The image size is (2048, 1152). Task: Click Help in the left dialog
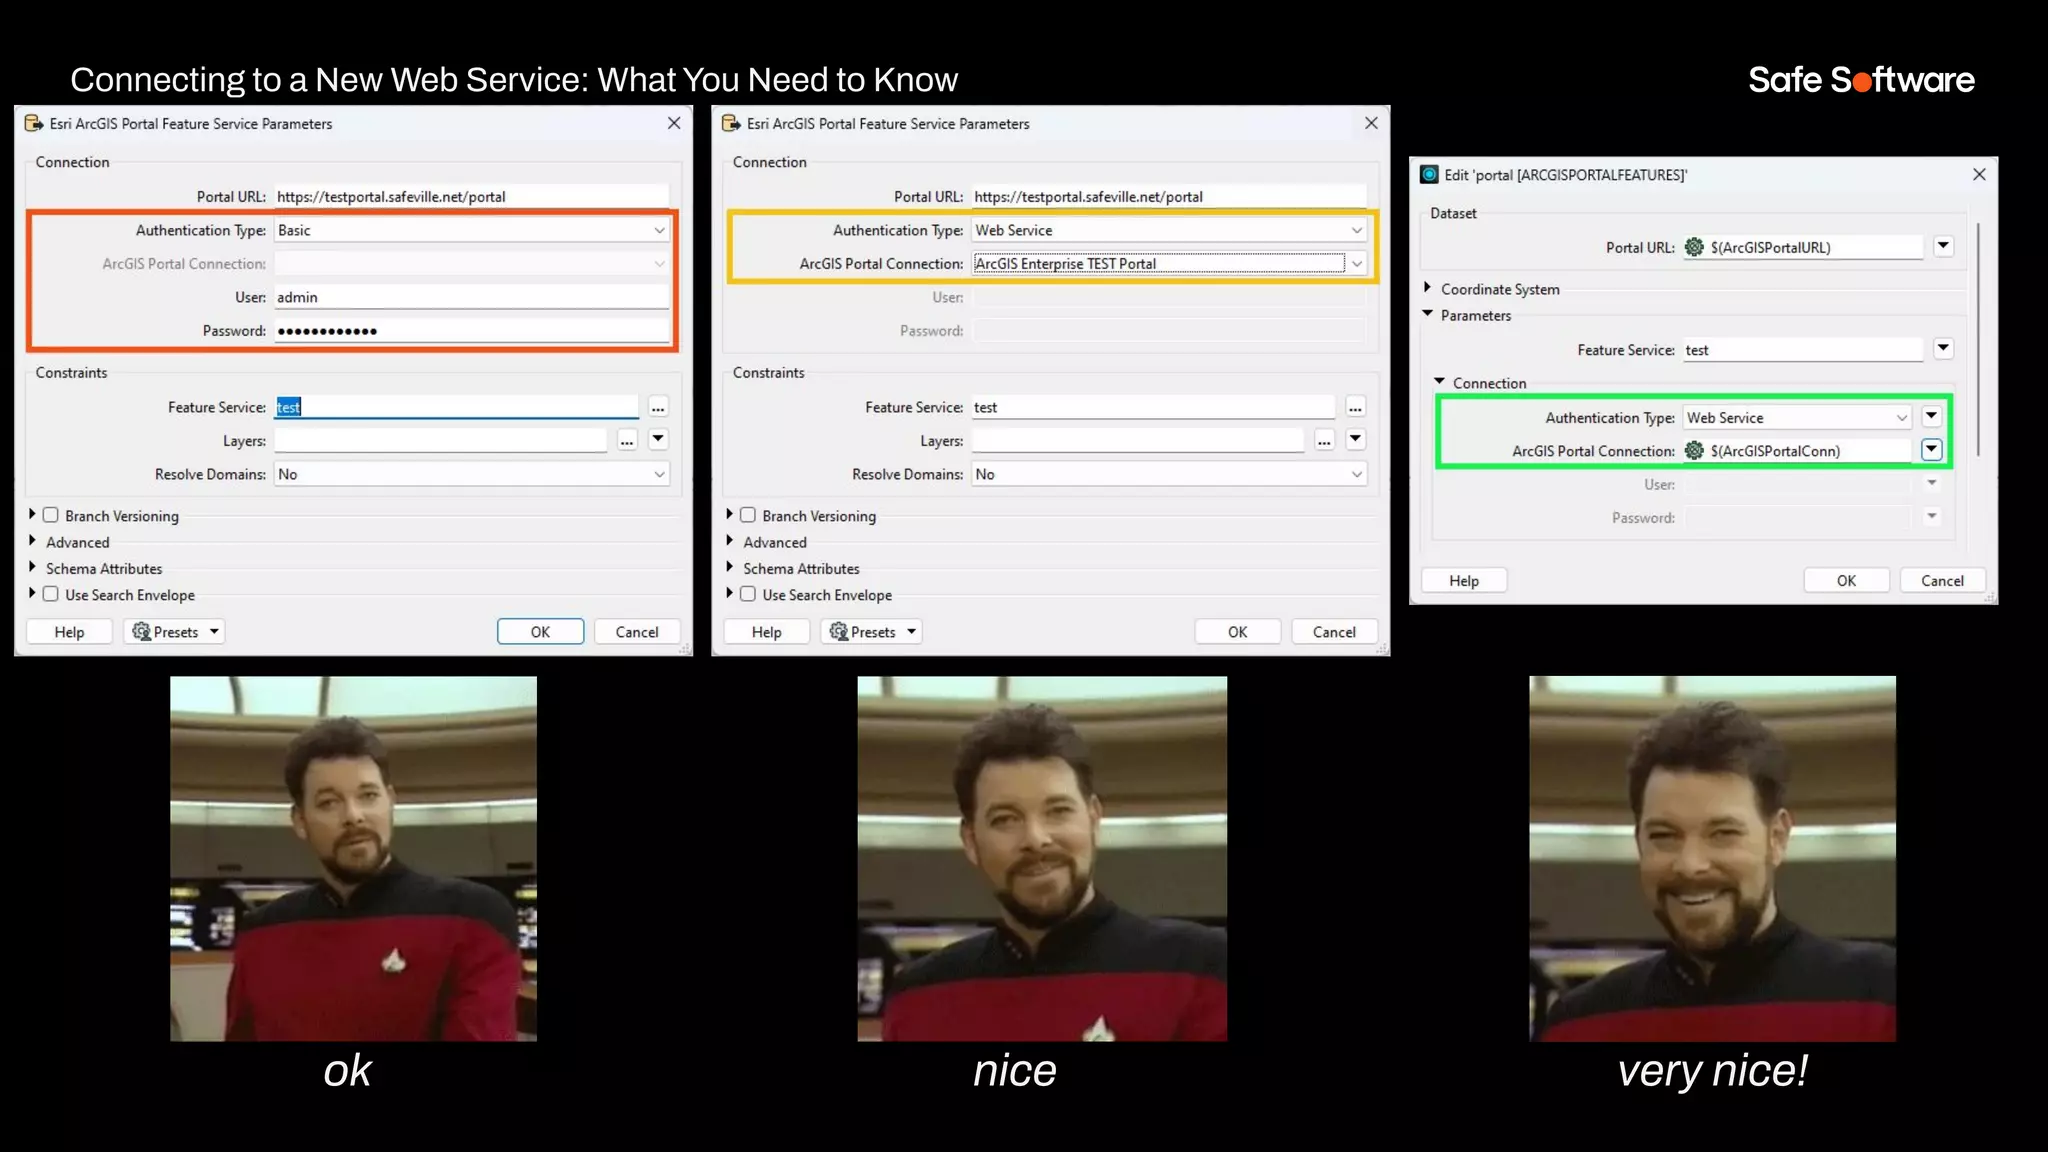pos(69,632)
